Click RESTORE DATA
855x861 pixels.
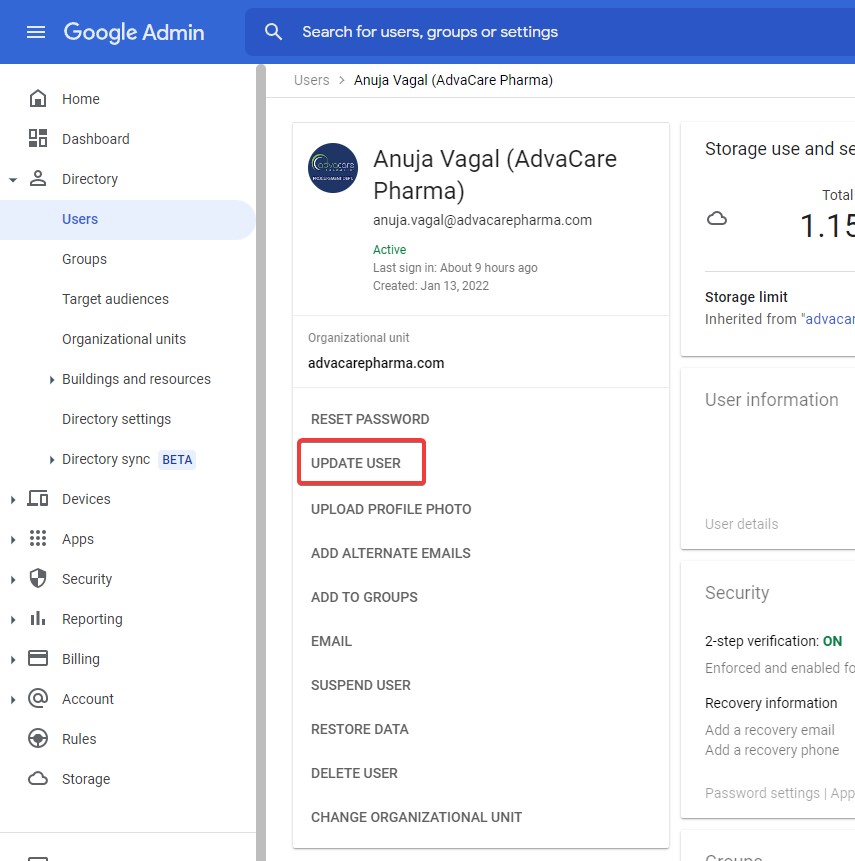click(360, 729)
